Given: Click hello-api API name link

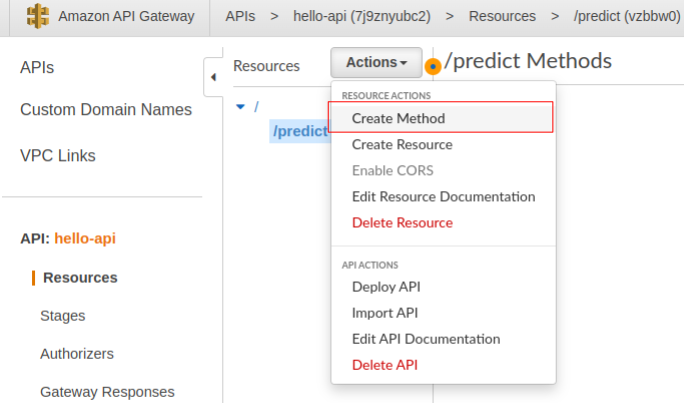Looking at the screenshot, I should tap(85, 239).
